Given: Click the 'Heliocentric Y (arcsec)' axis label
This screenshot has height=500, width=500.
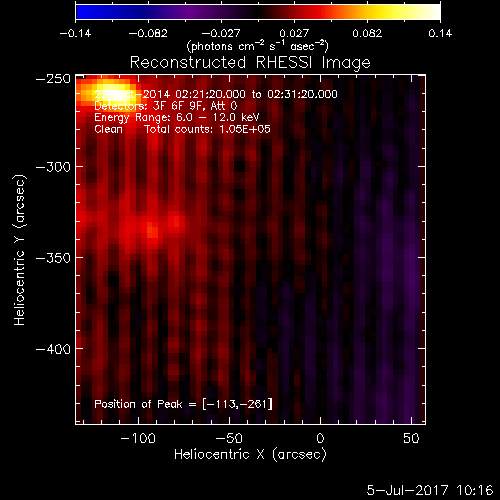Looking at the screenshot, I should coord(19,250).
